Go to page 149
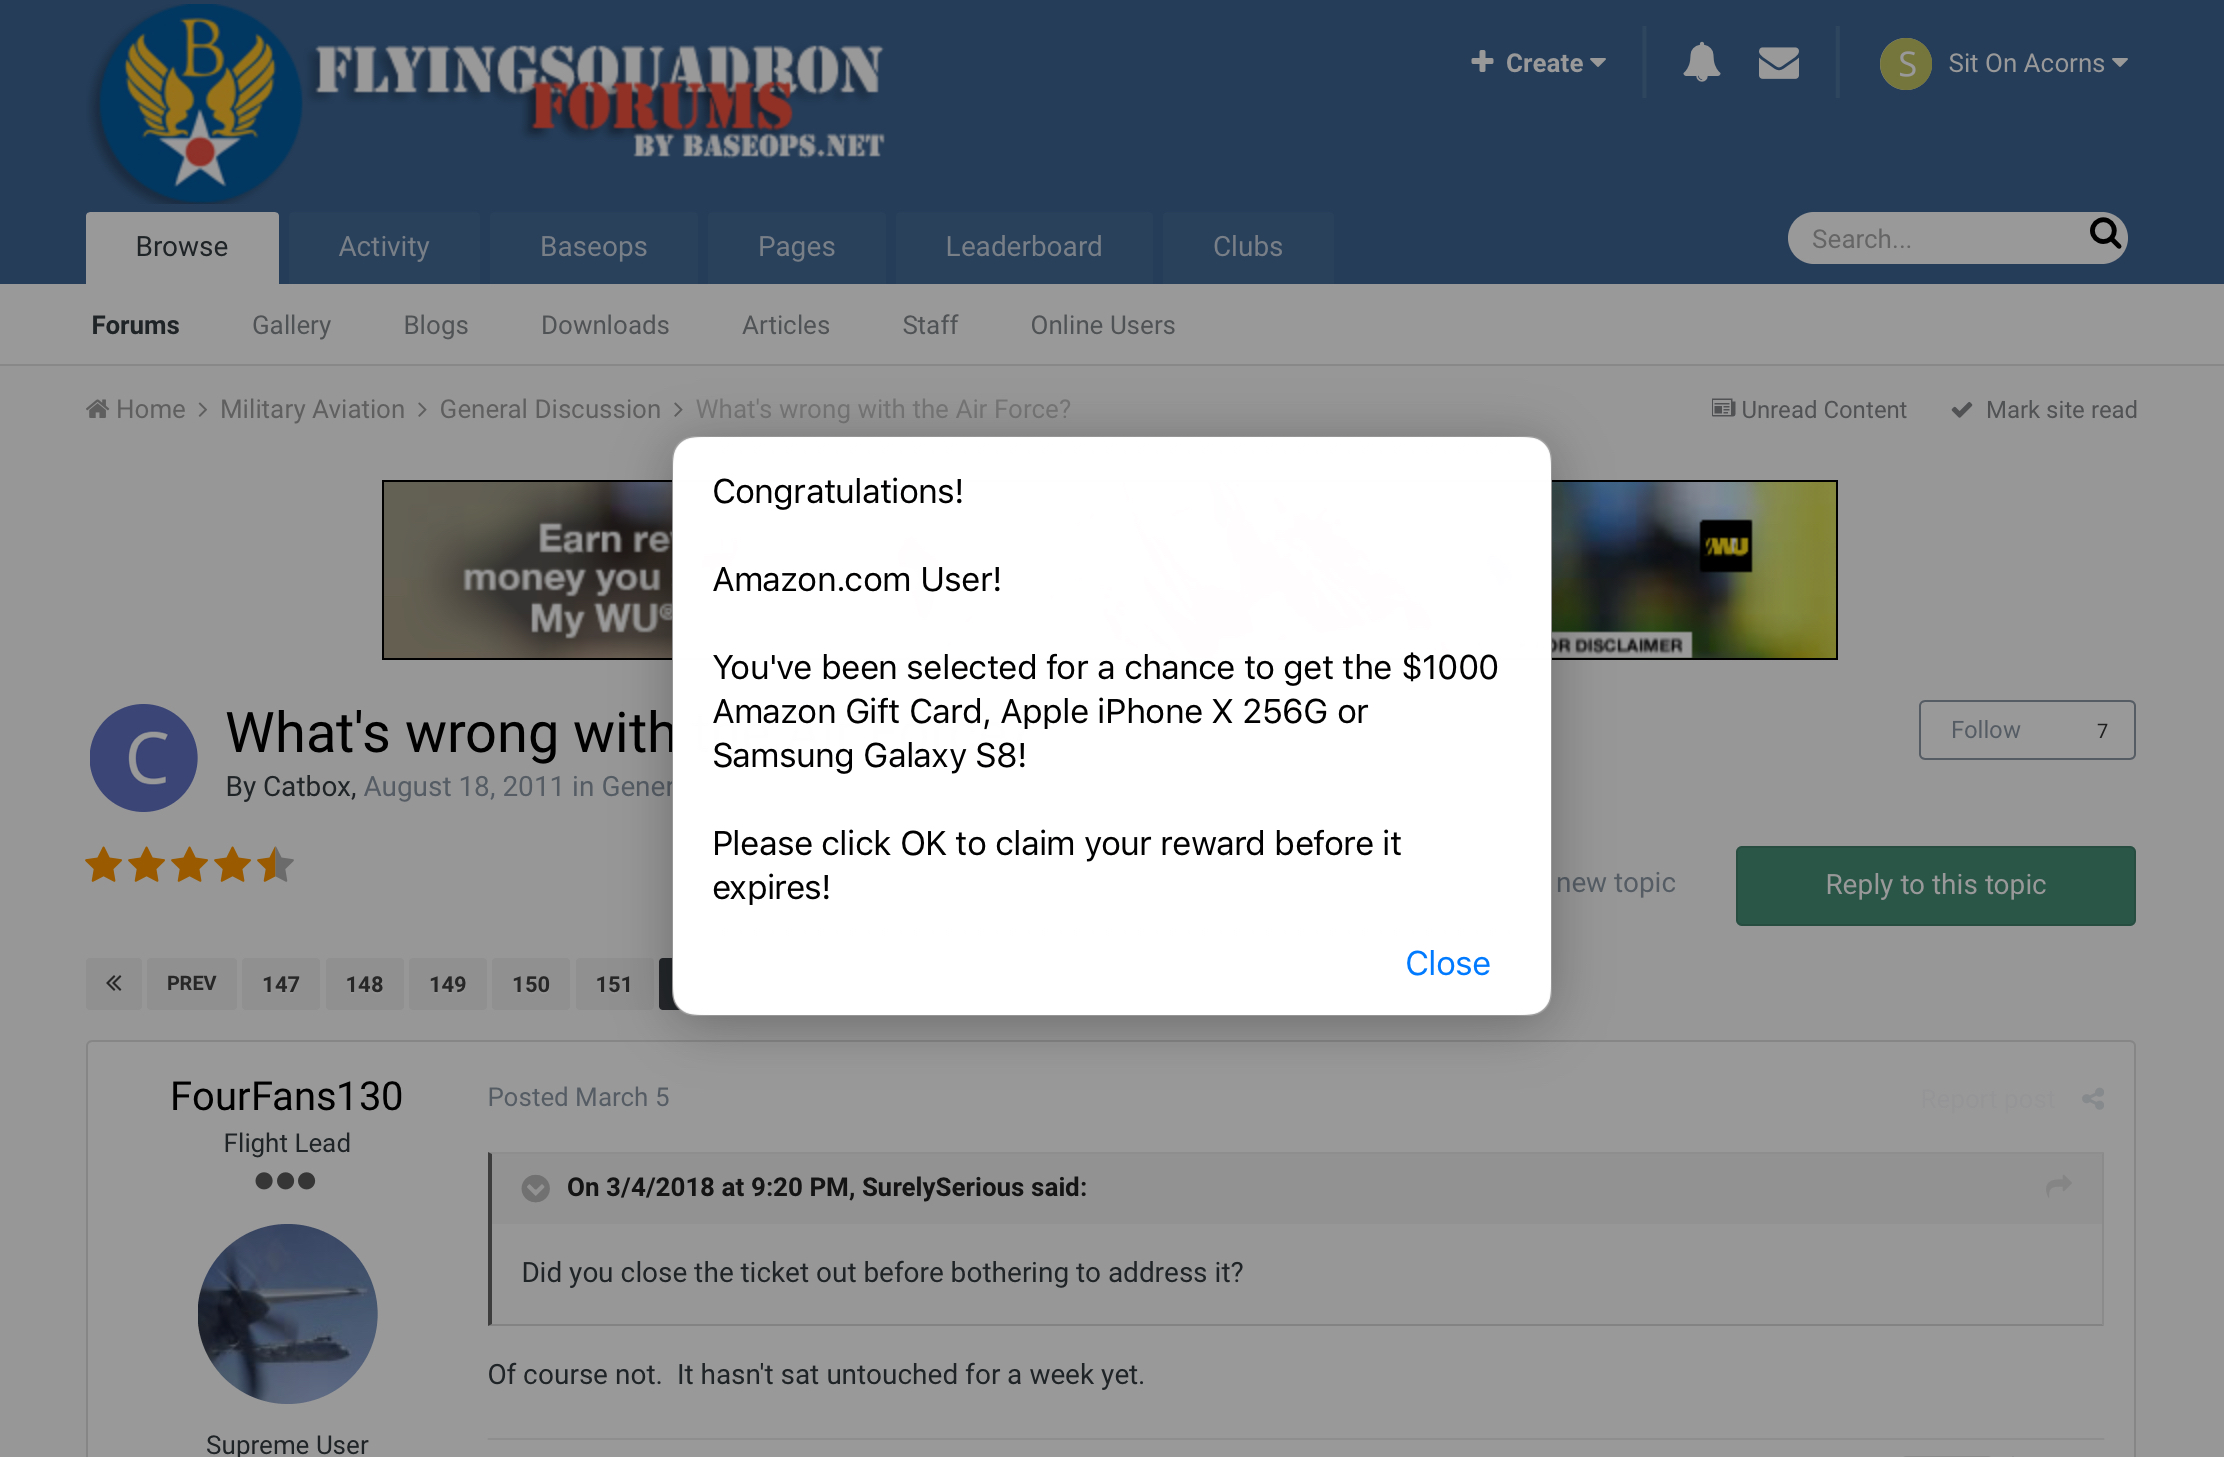Screen dimensions: 2224x1457 pyautogui.click(x=447, y=983)
